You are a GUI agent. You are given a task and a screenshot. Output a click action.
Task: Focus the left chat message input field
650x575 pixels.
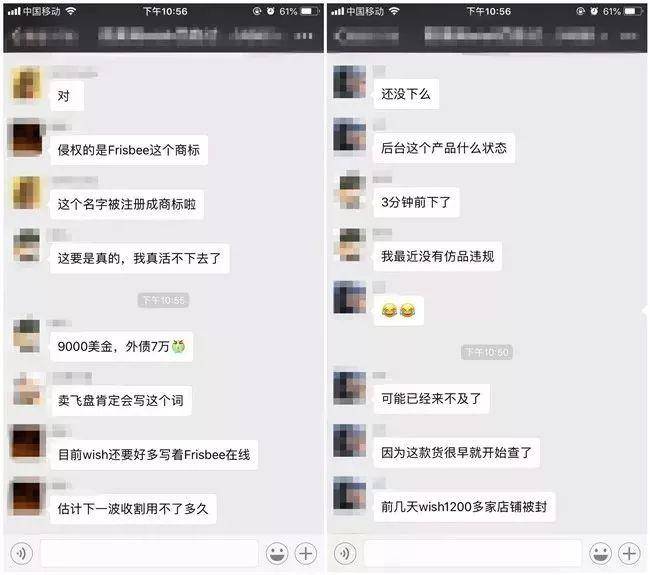pos(149,553)
